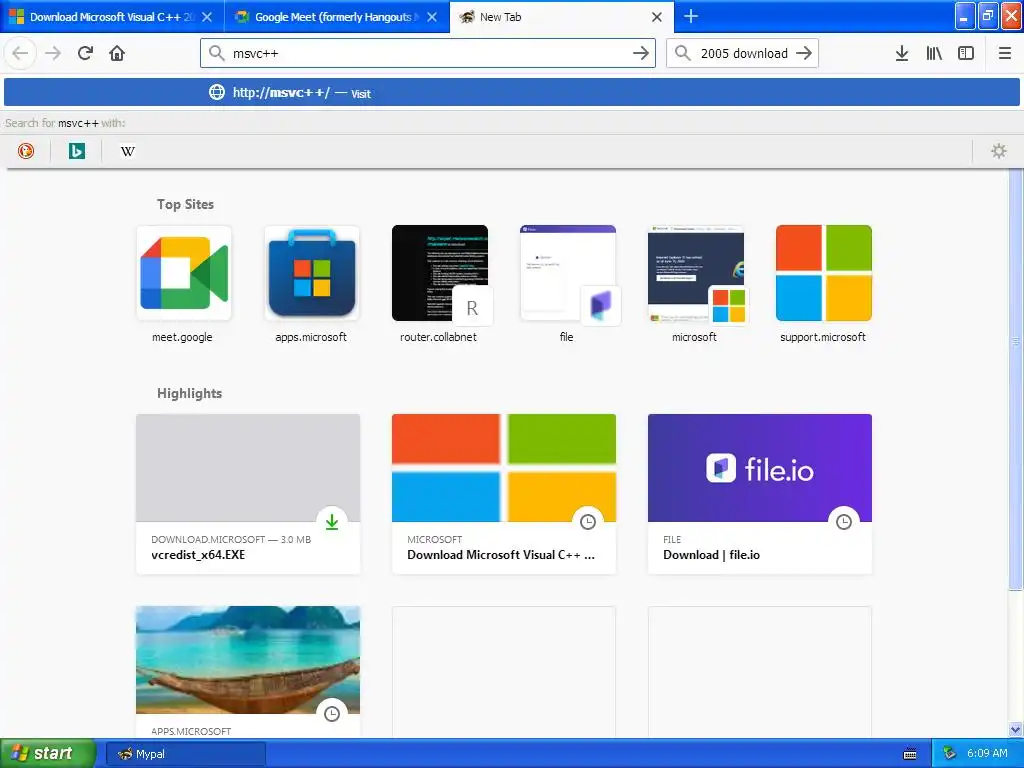Open the downloads toolbar button

click(902, 53)
